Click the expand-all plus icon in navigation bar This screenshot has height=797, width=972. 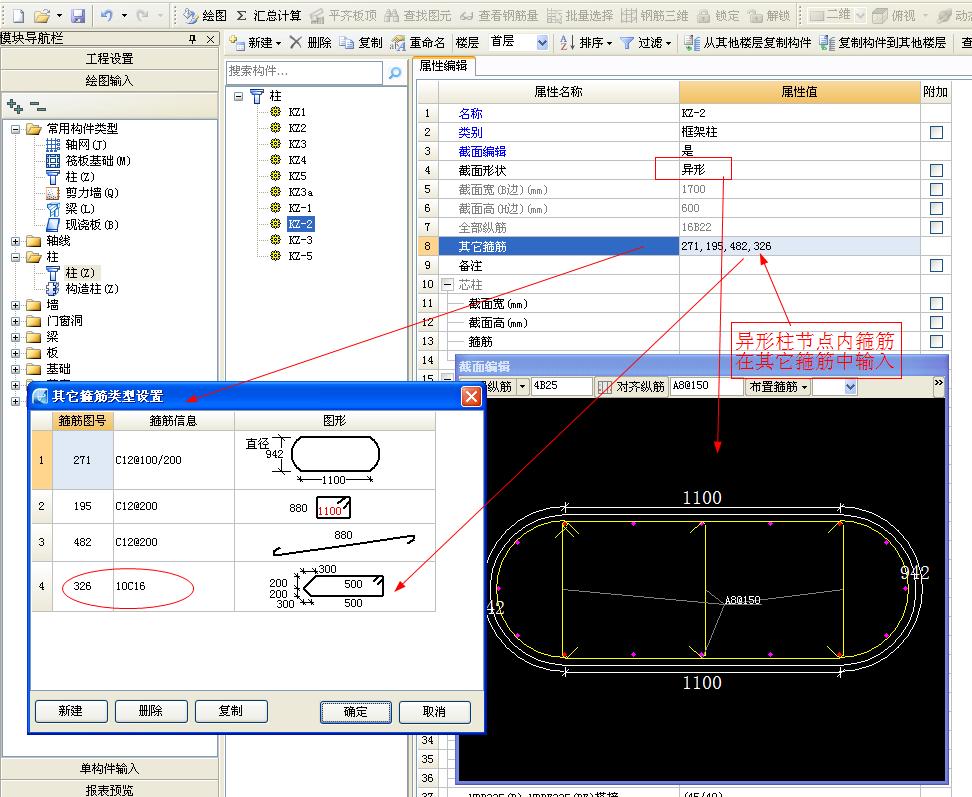tap(14, 105)
